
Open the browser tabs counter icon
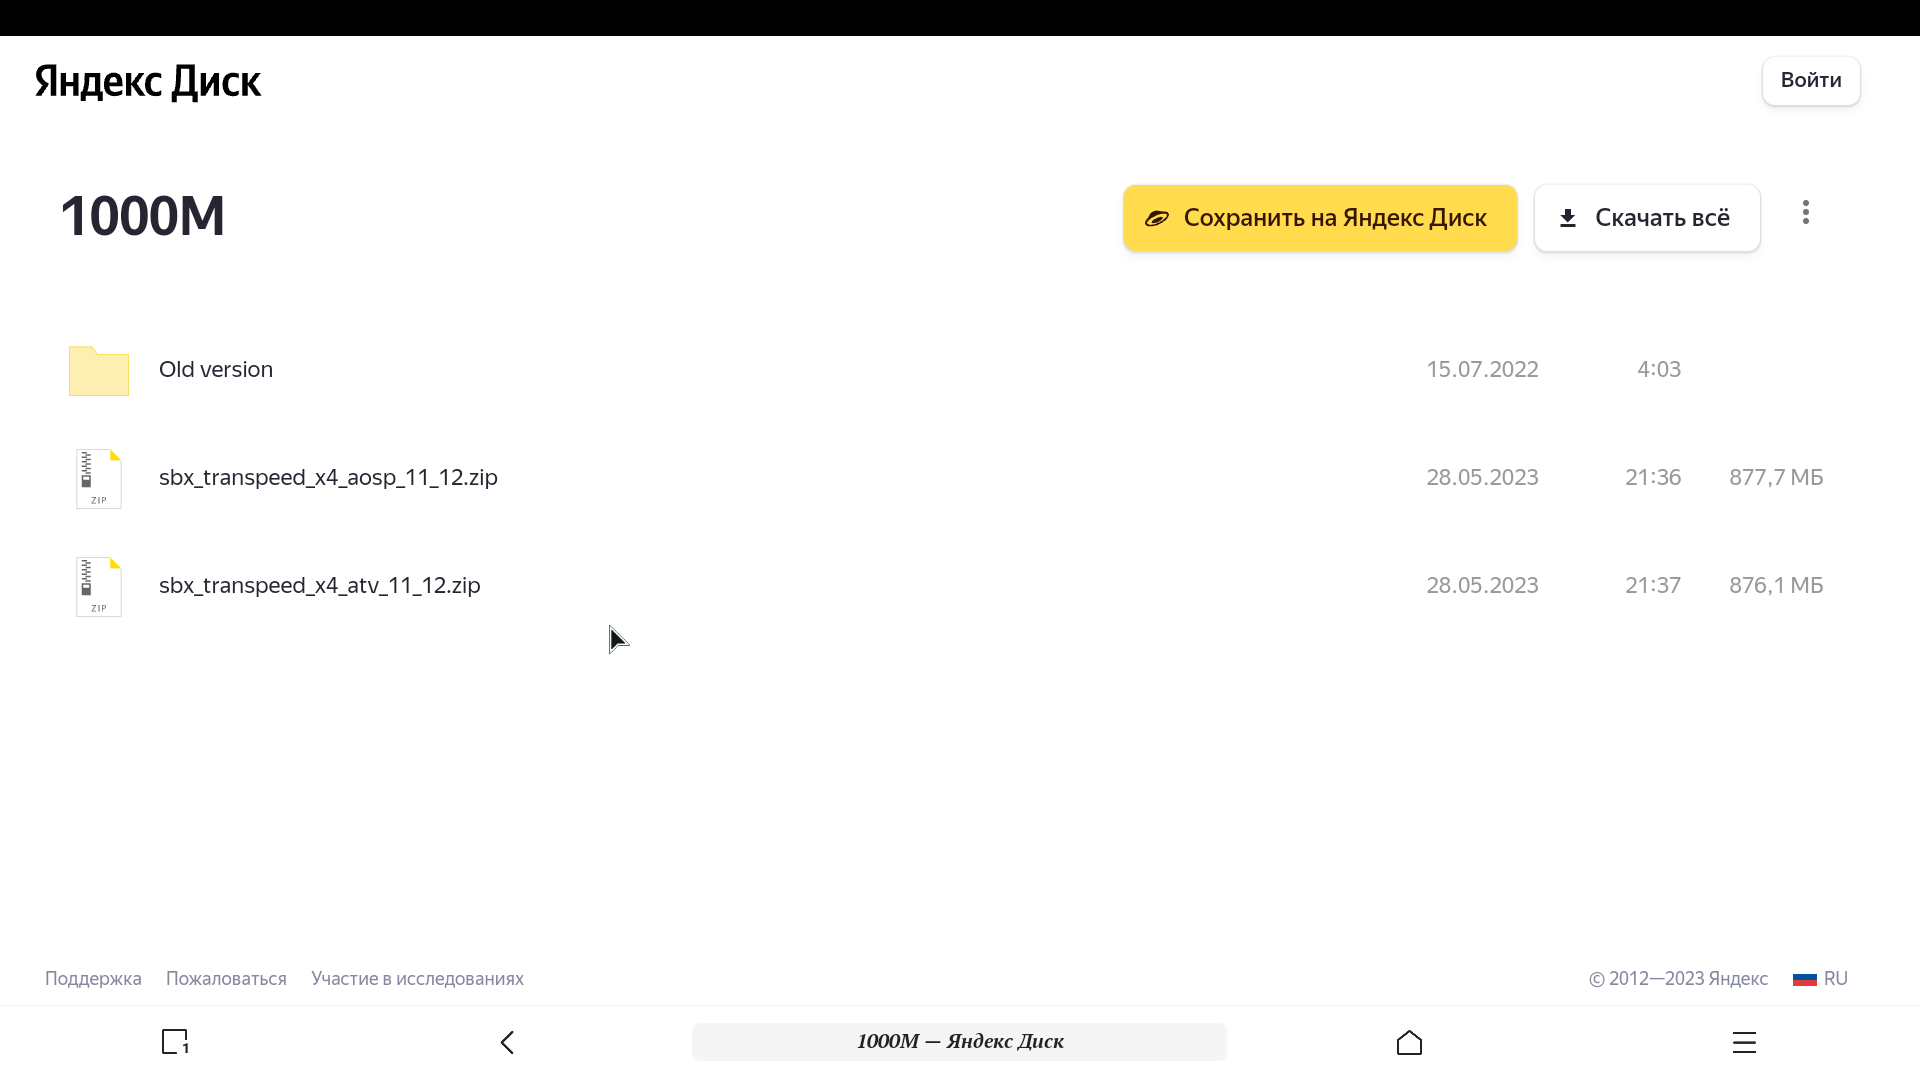coord(175,1042)
